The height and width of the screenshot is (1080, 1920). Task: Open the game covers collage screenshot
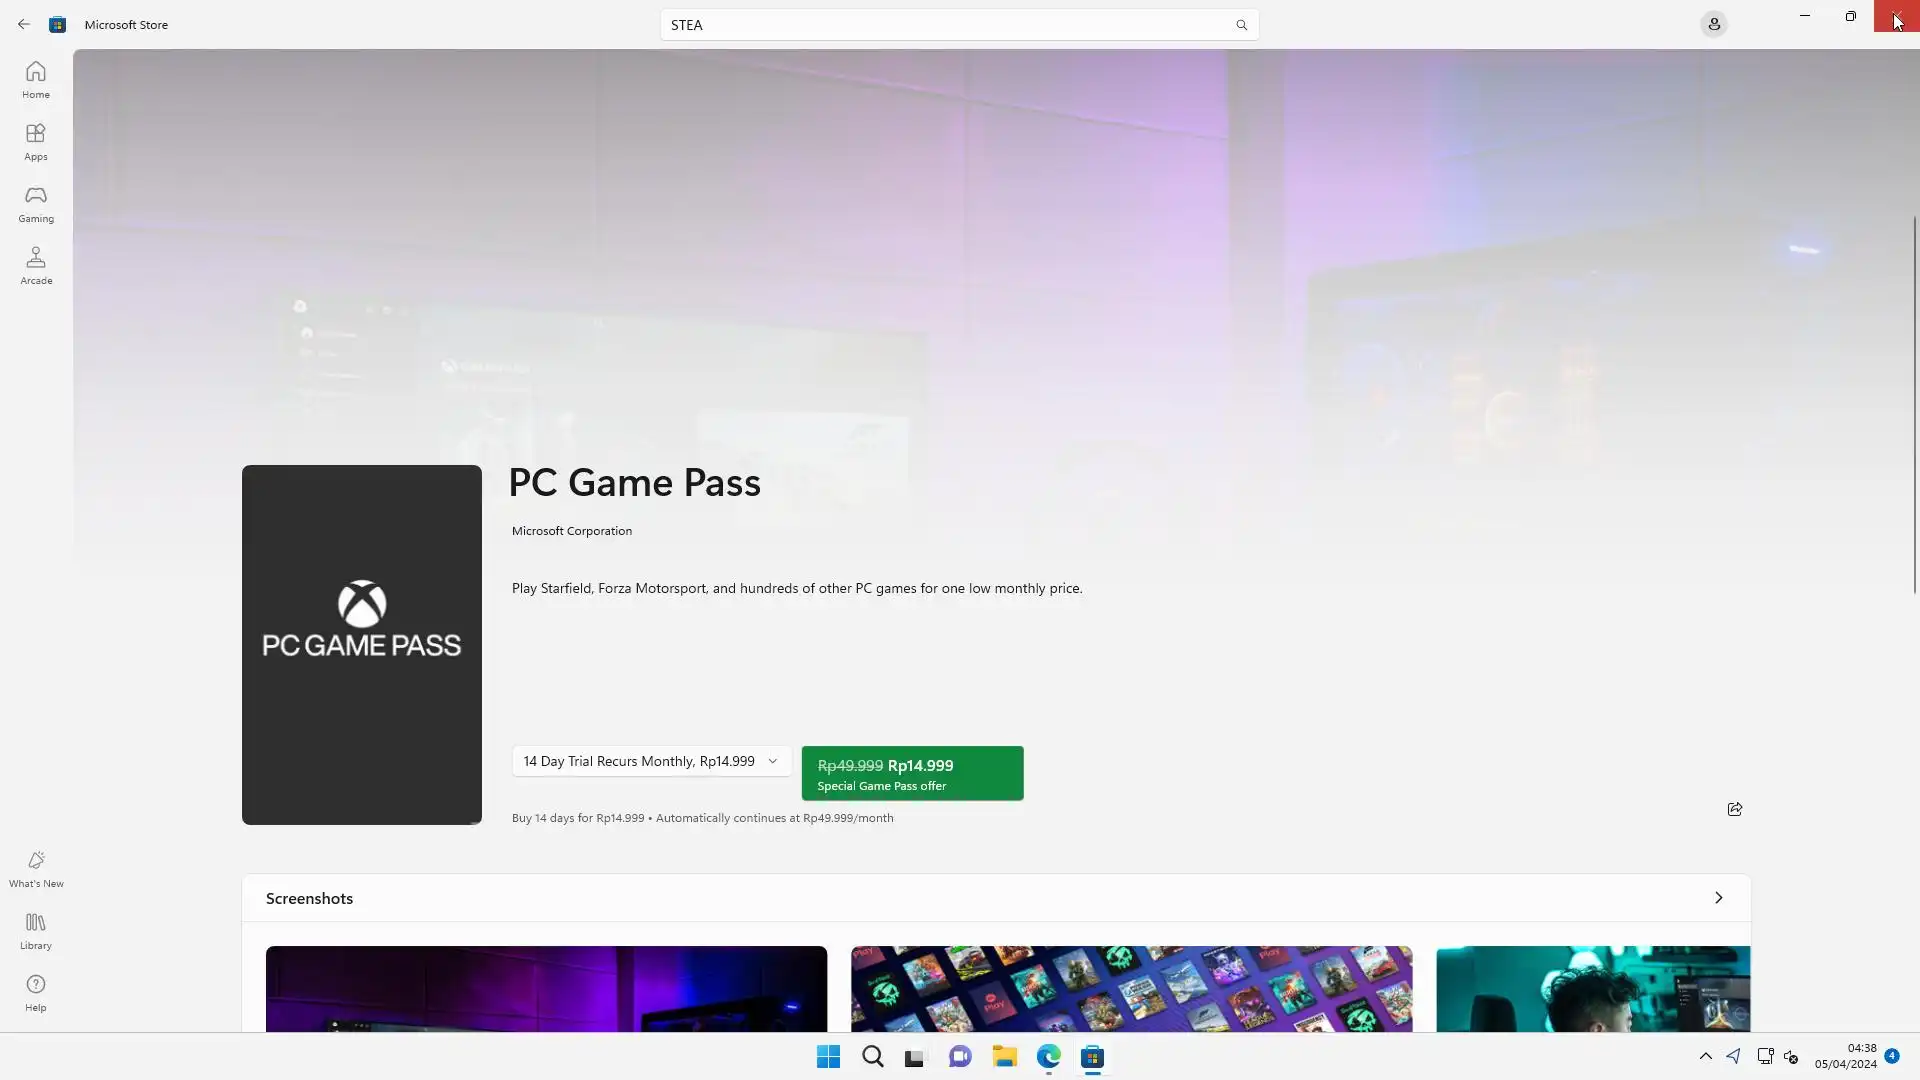pos(1131,988)
